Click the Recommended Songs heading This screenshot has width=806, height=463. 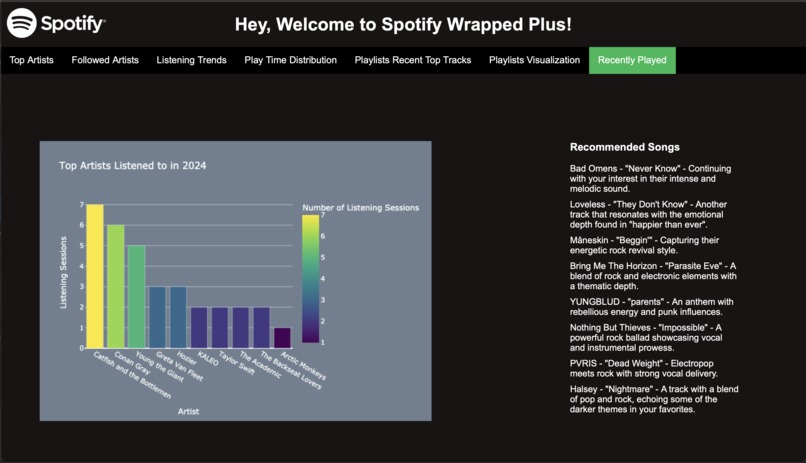coord(625,147)
